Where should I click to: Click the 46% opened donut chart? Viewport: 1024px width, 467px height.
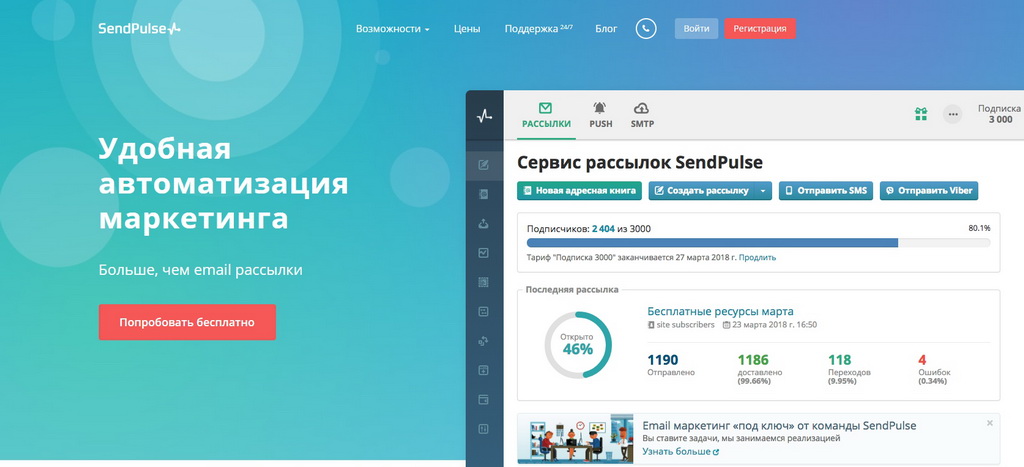coord(577,345)
